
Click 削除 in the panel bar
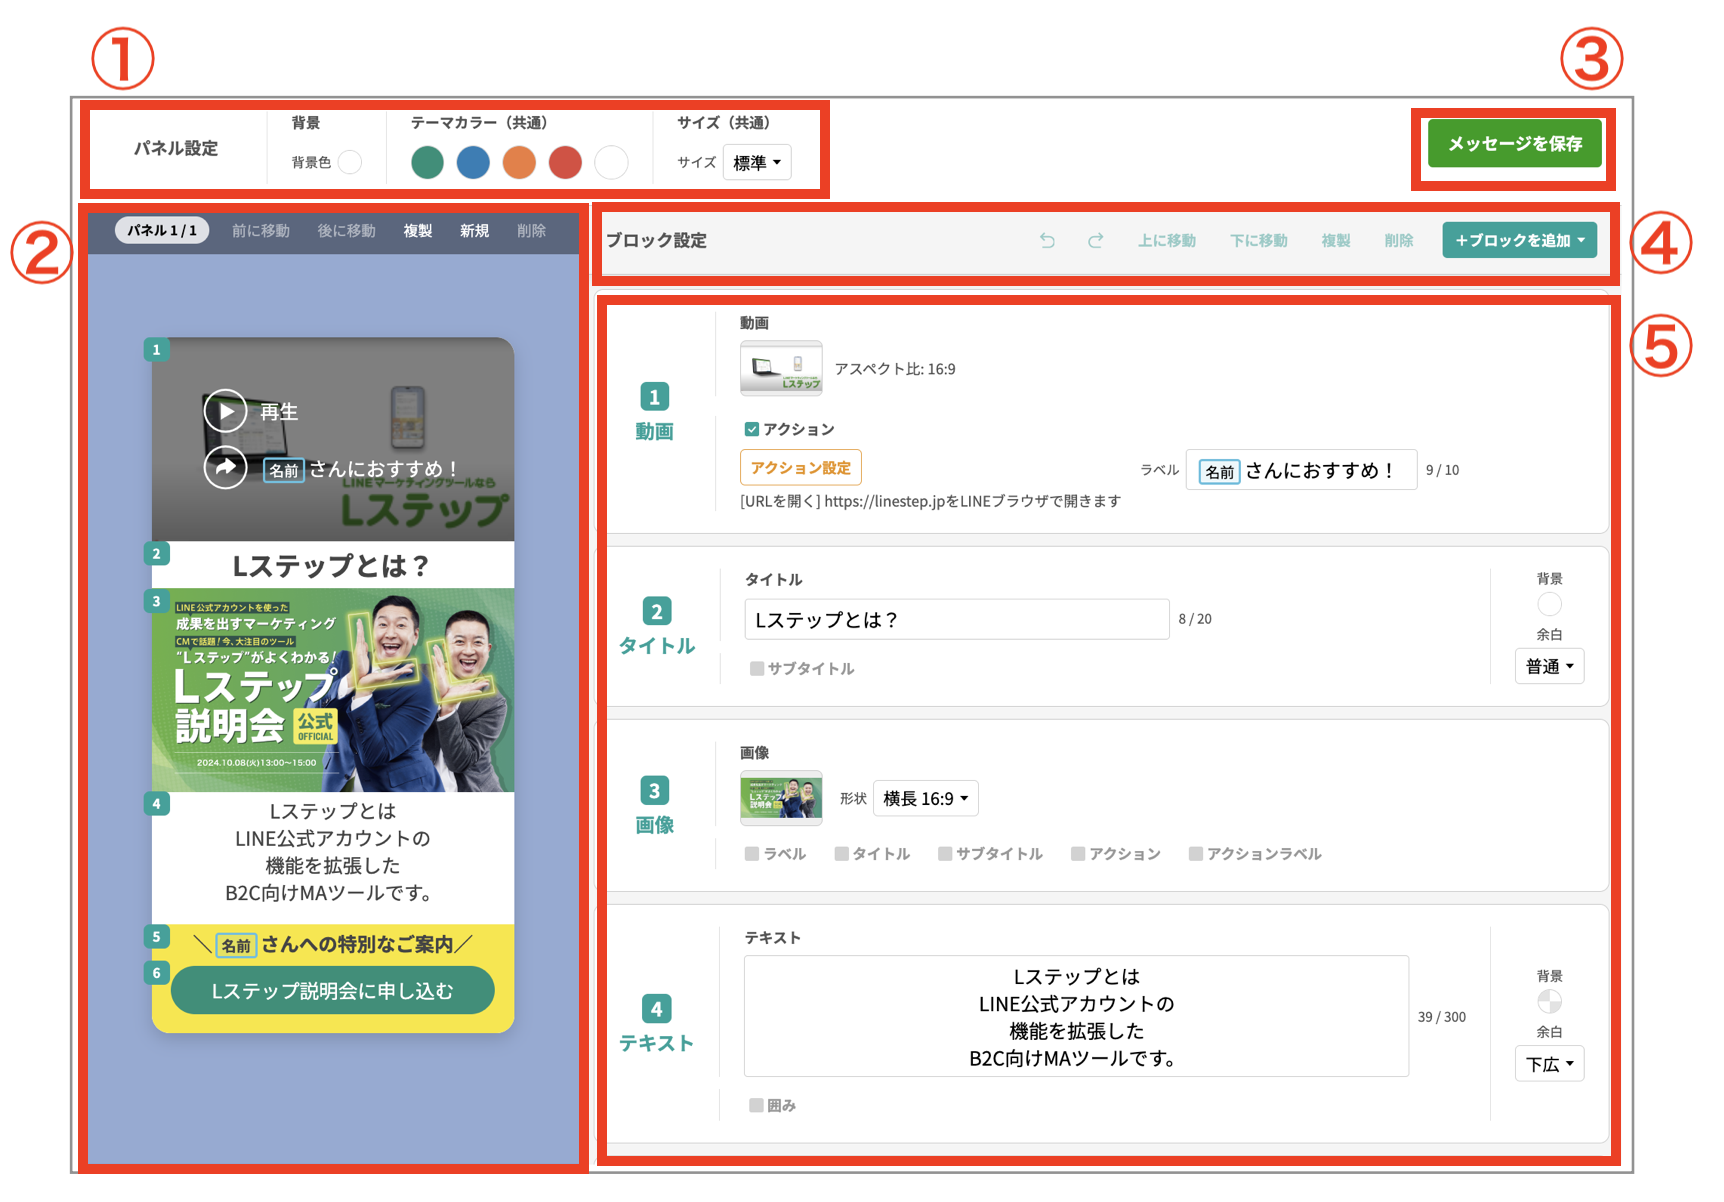point(531,230)
